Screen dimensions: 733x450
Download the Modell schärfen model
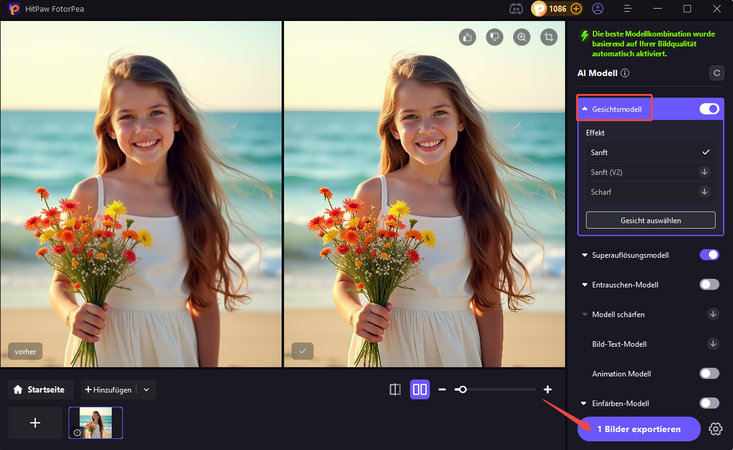coord(713,314)
